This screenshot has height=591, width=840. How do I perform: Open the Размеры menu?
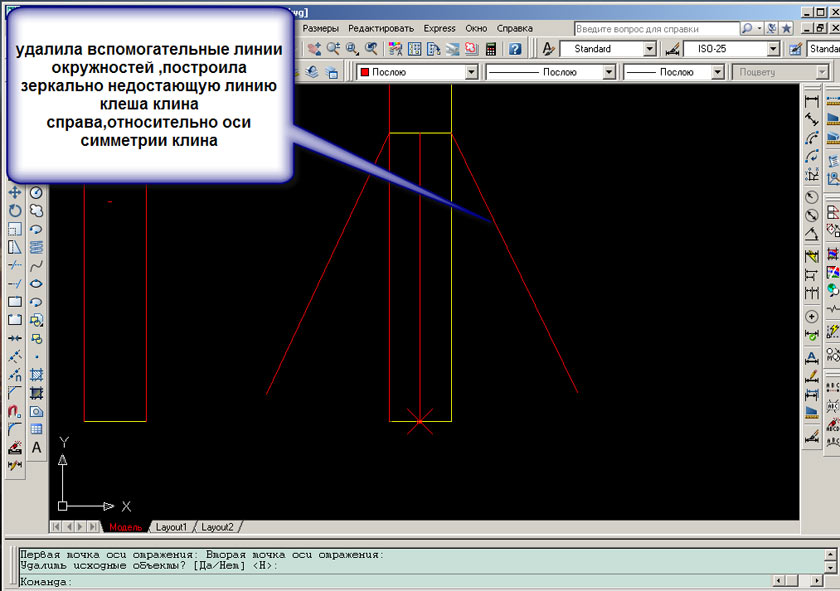320,28
